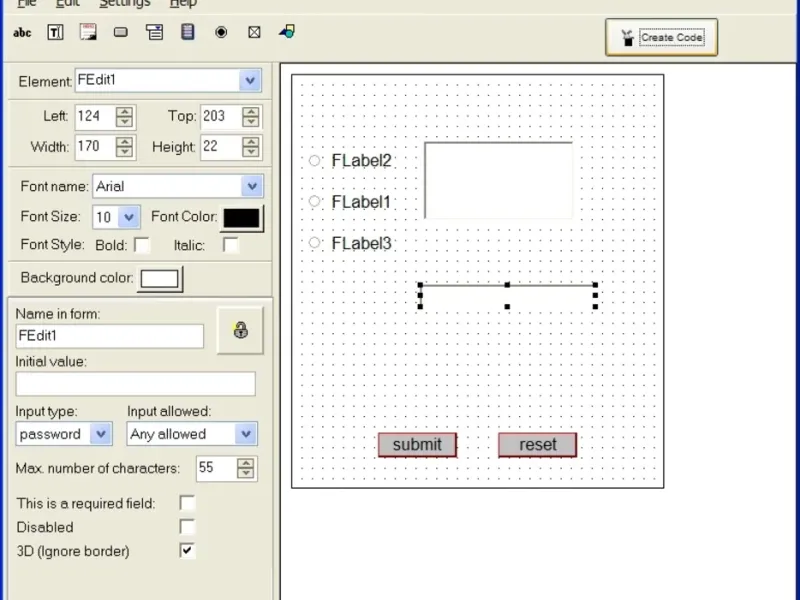Uncheck 3D (Ignore border) checkbox
Image resolution: width=800 pixels, height=600 pixels.
point(187,551)
